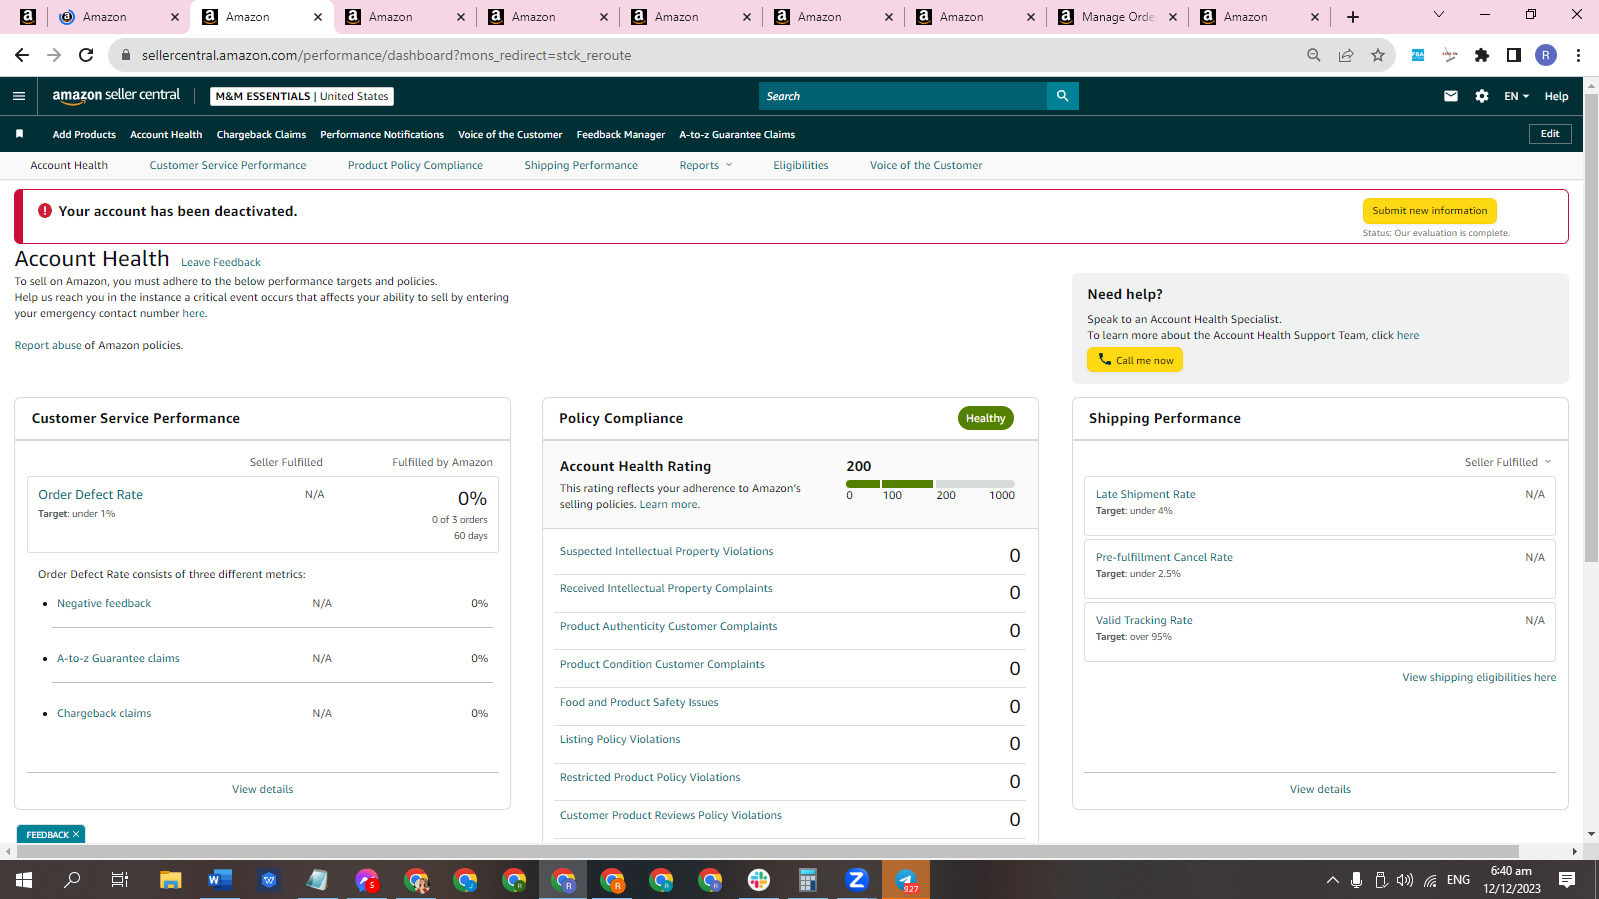Screen dimensions: 1599x899
Task: Click the browser address bar URL
Action: click(x=386, y=55)
